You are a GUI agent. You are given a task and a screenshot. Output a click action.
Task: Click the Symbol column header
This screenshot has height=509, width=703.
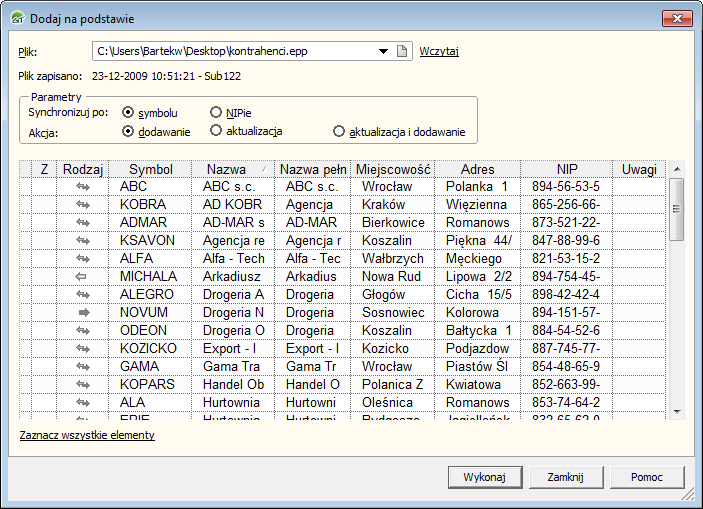tap(151, 169)
